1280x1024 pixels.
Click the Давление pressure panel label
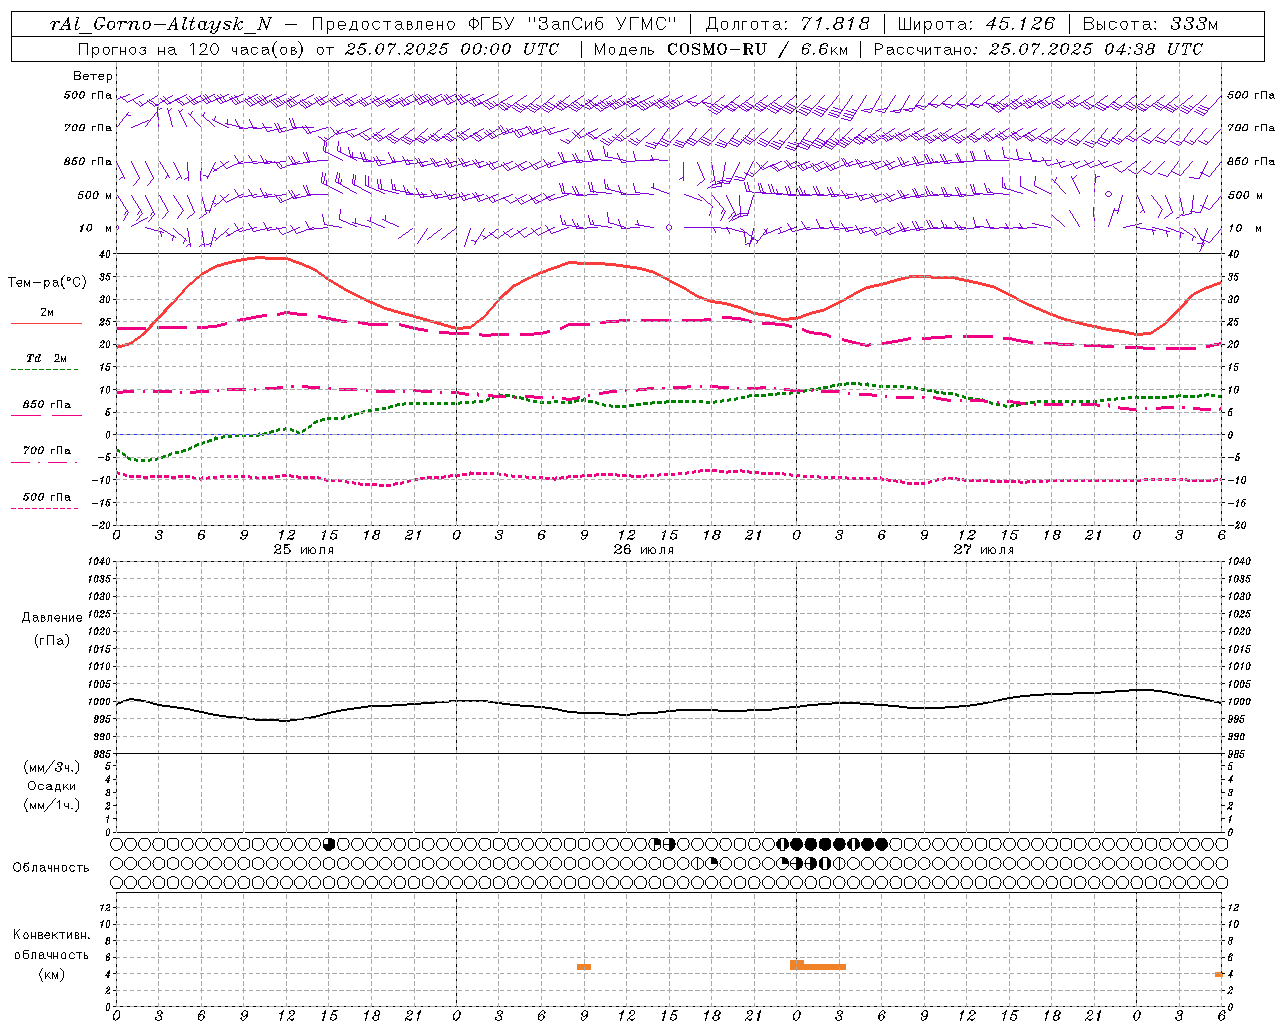tap(52, 618)
